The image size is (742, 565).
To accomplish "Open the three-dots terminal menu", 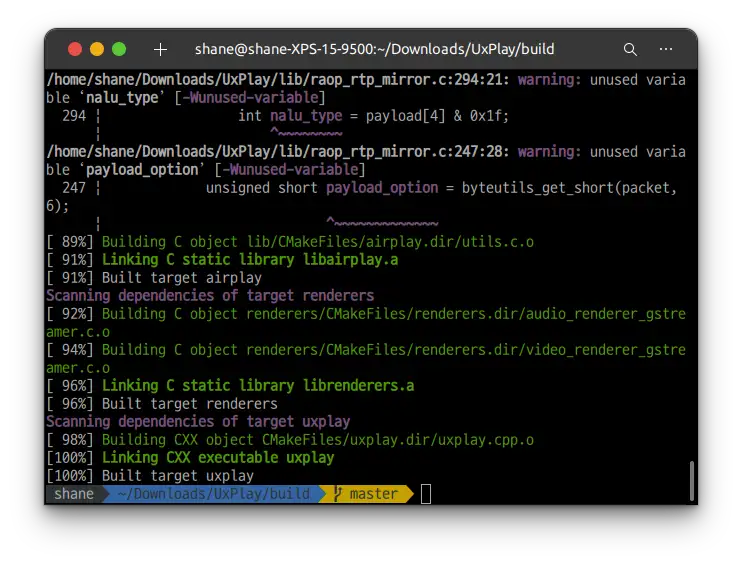I will click(666, 49).
